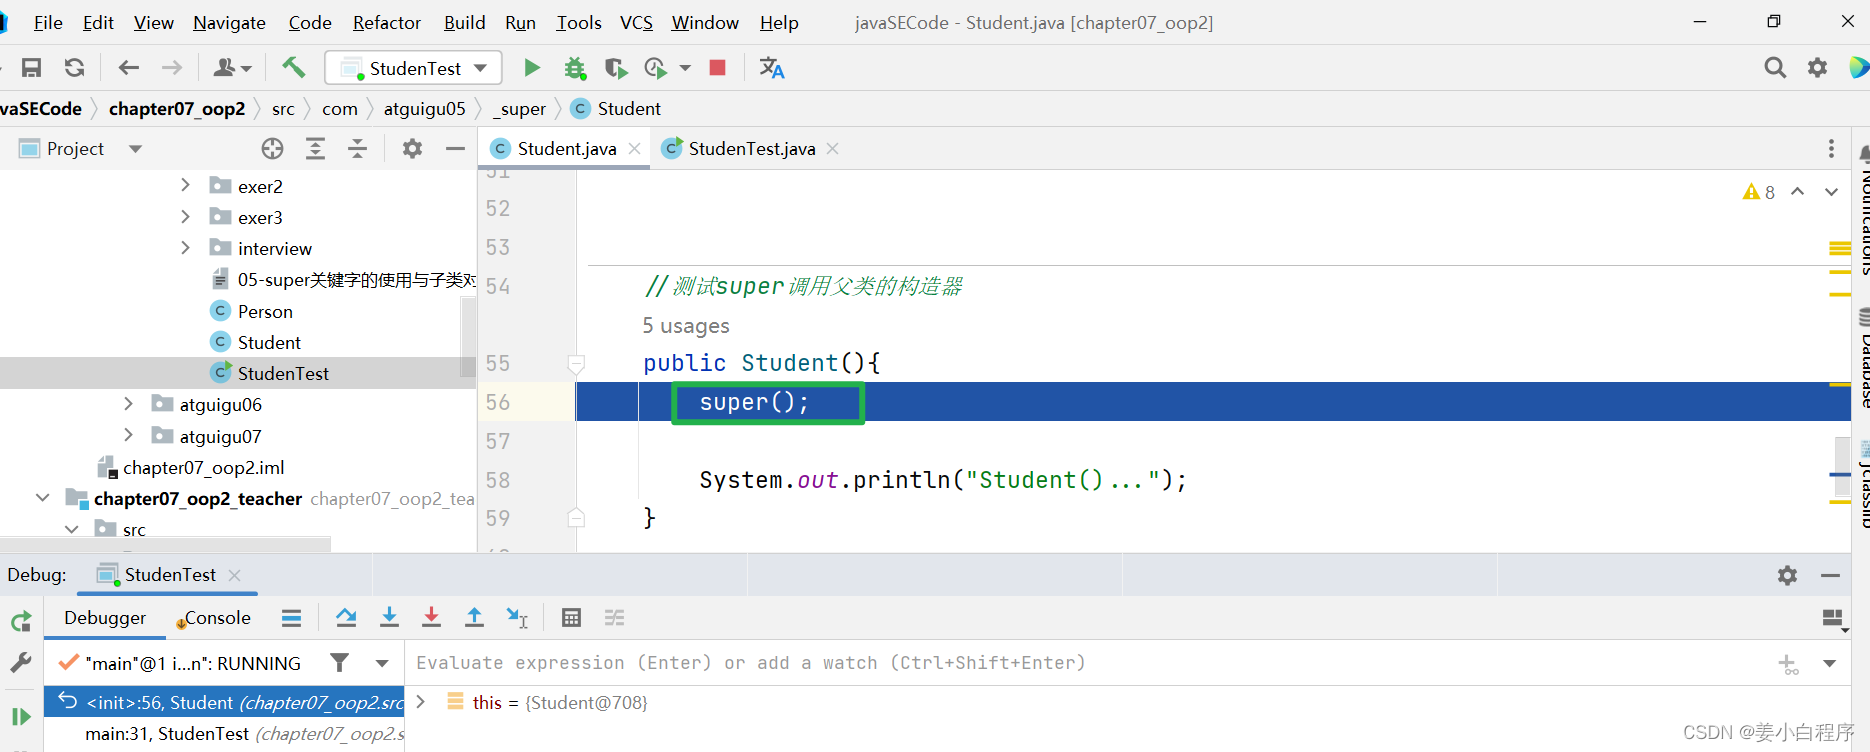The image size is (1870, 752).
Task: Open IDE settings gear in top toolbar
Action: click(x=1817, y=68)
